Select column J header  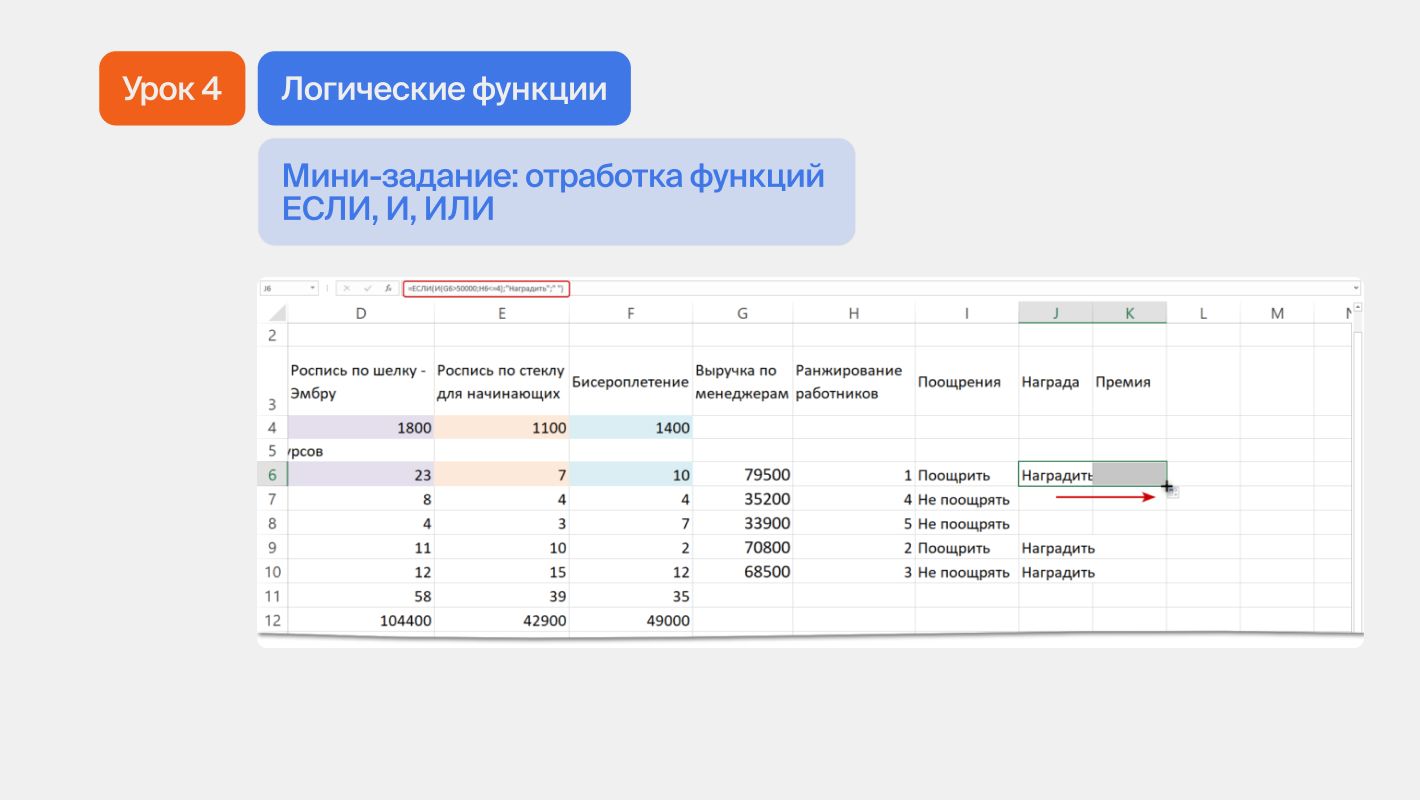point(1055,313)
